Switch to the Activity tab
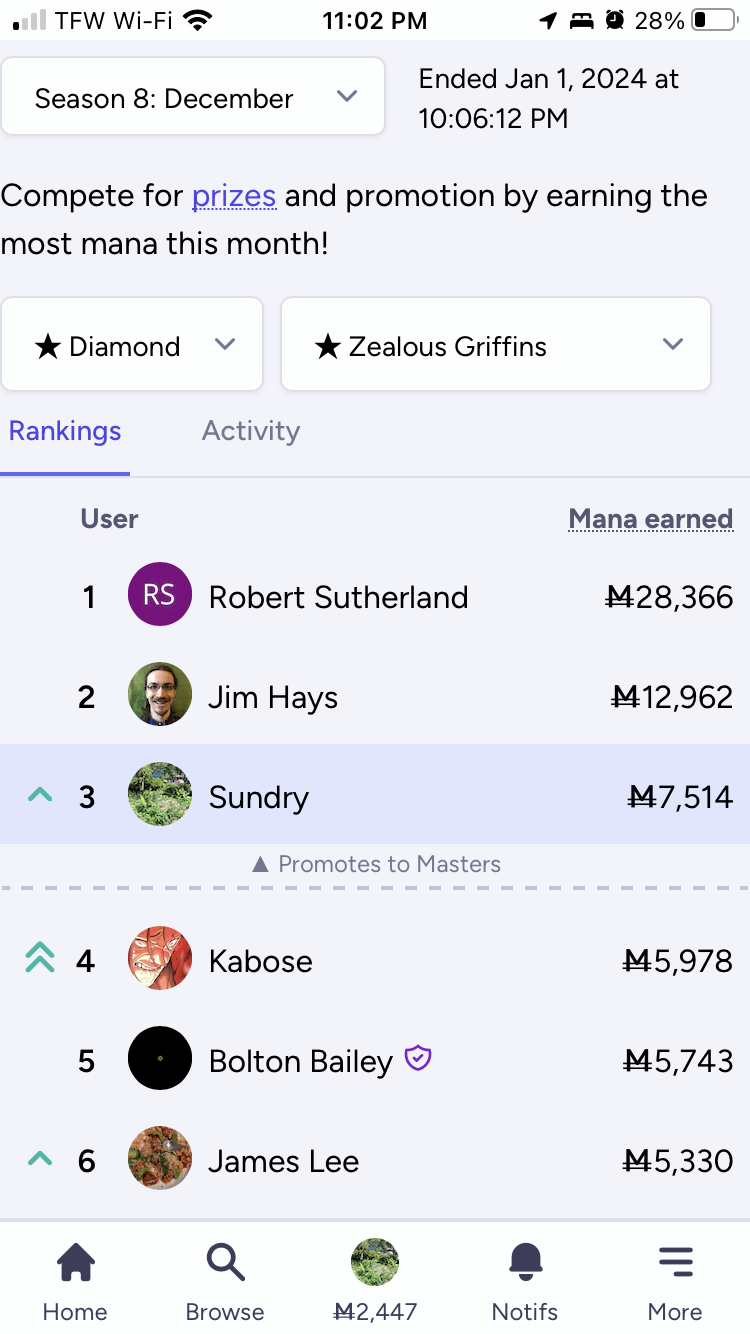This screenshot has height=1334, width=750. (x=250, y=431)
